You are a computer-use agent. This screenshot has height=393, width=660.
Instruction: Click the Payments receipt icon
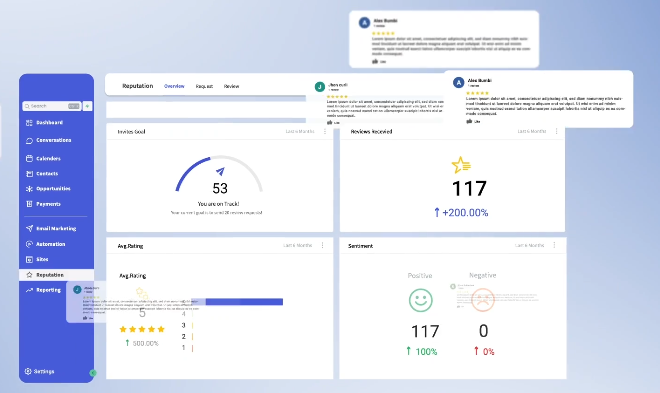(x=29, y=204)
